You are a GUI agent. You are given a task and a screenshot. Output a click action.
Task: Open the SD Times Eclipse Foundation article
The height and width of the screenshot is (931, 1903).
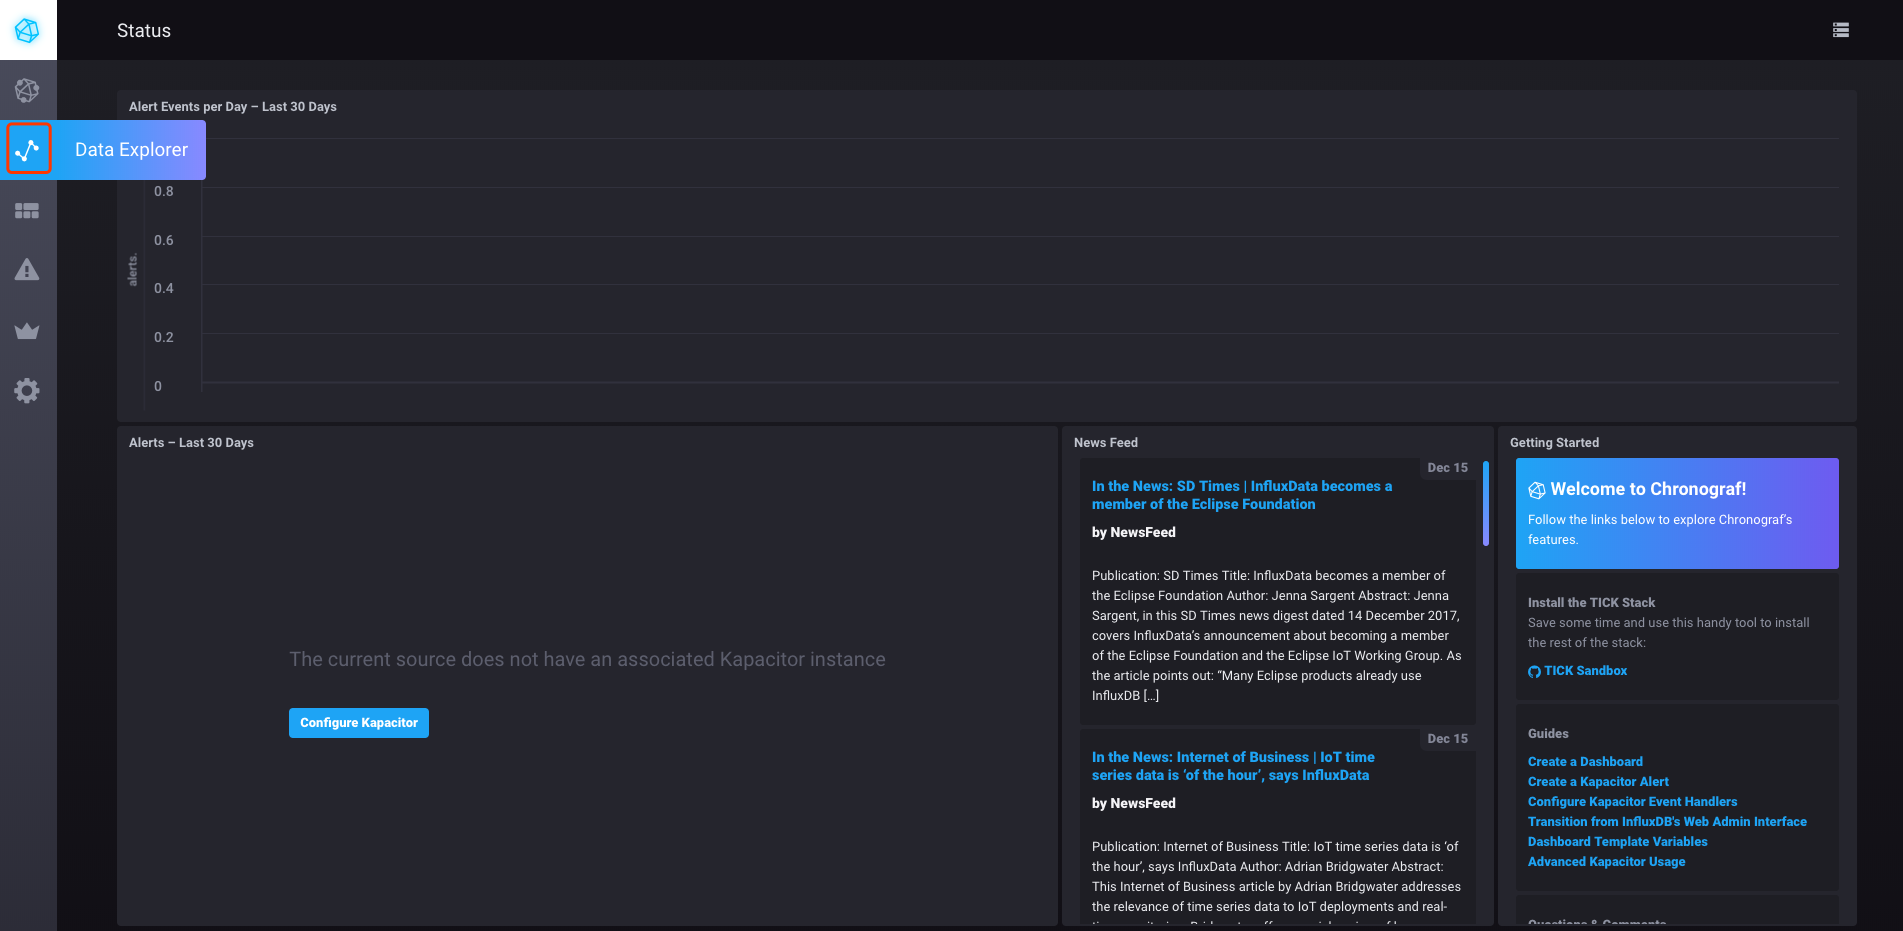1242,495
